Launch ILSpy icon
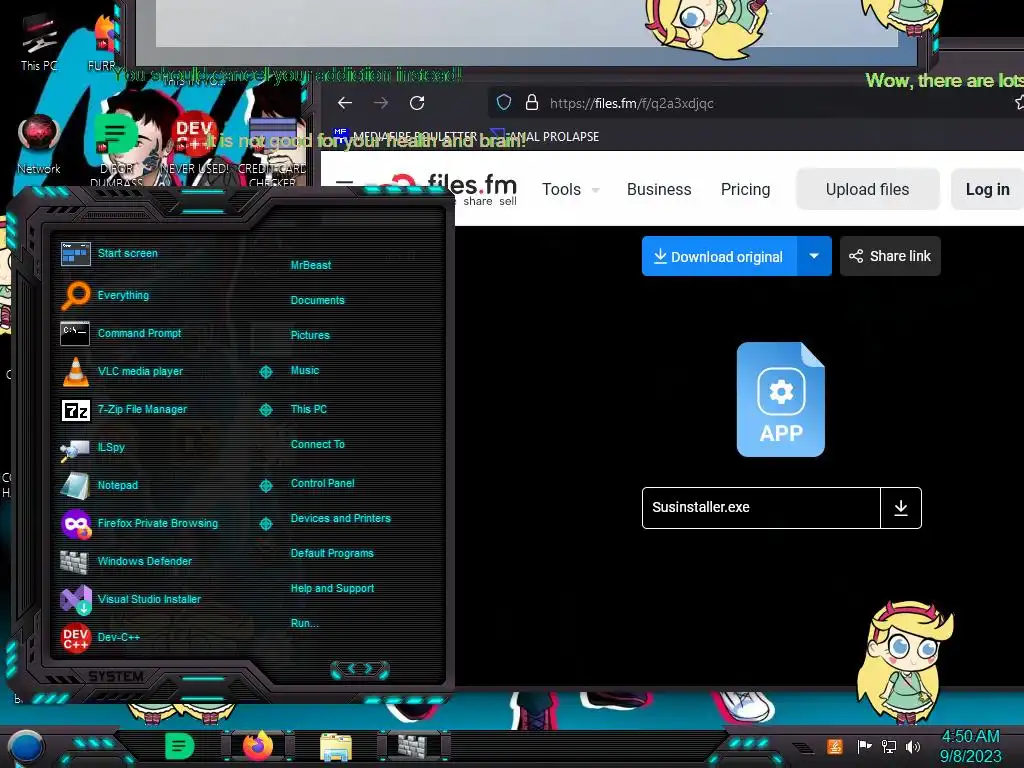Screen dimensions: 1024x768 75,449
